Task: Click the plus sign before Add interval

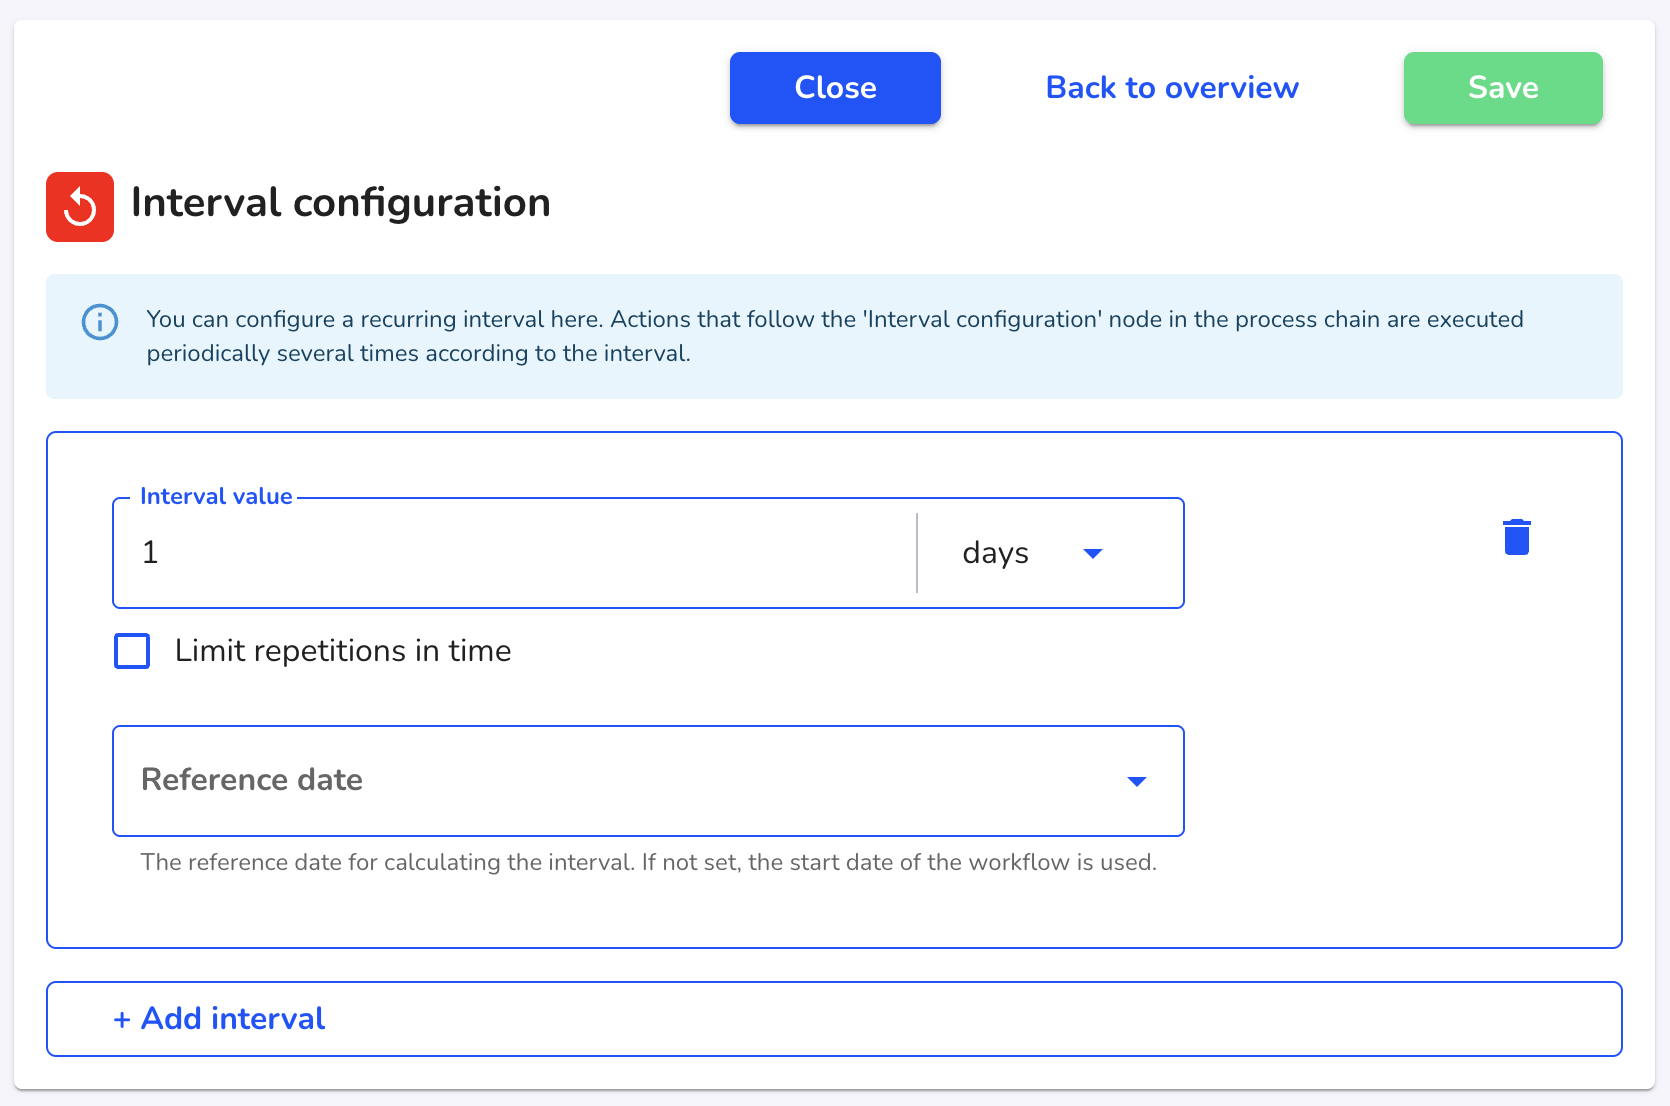Action: [122, 1019]
